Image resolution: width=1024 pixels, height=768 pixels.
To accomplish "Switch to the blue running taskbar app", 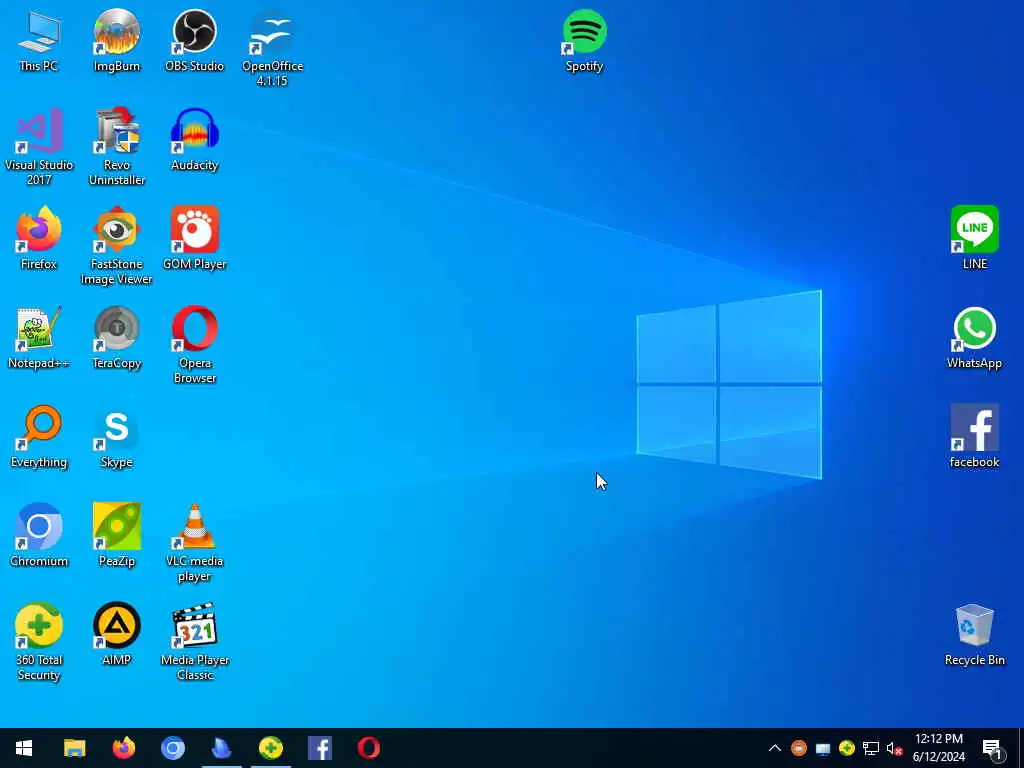I will pos(222,748).
